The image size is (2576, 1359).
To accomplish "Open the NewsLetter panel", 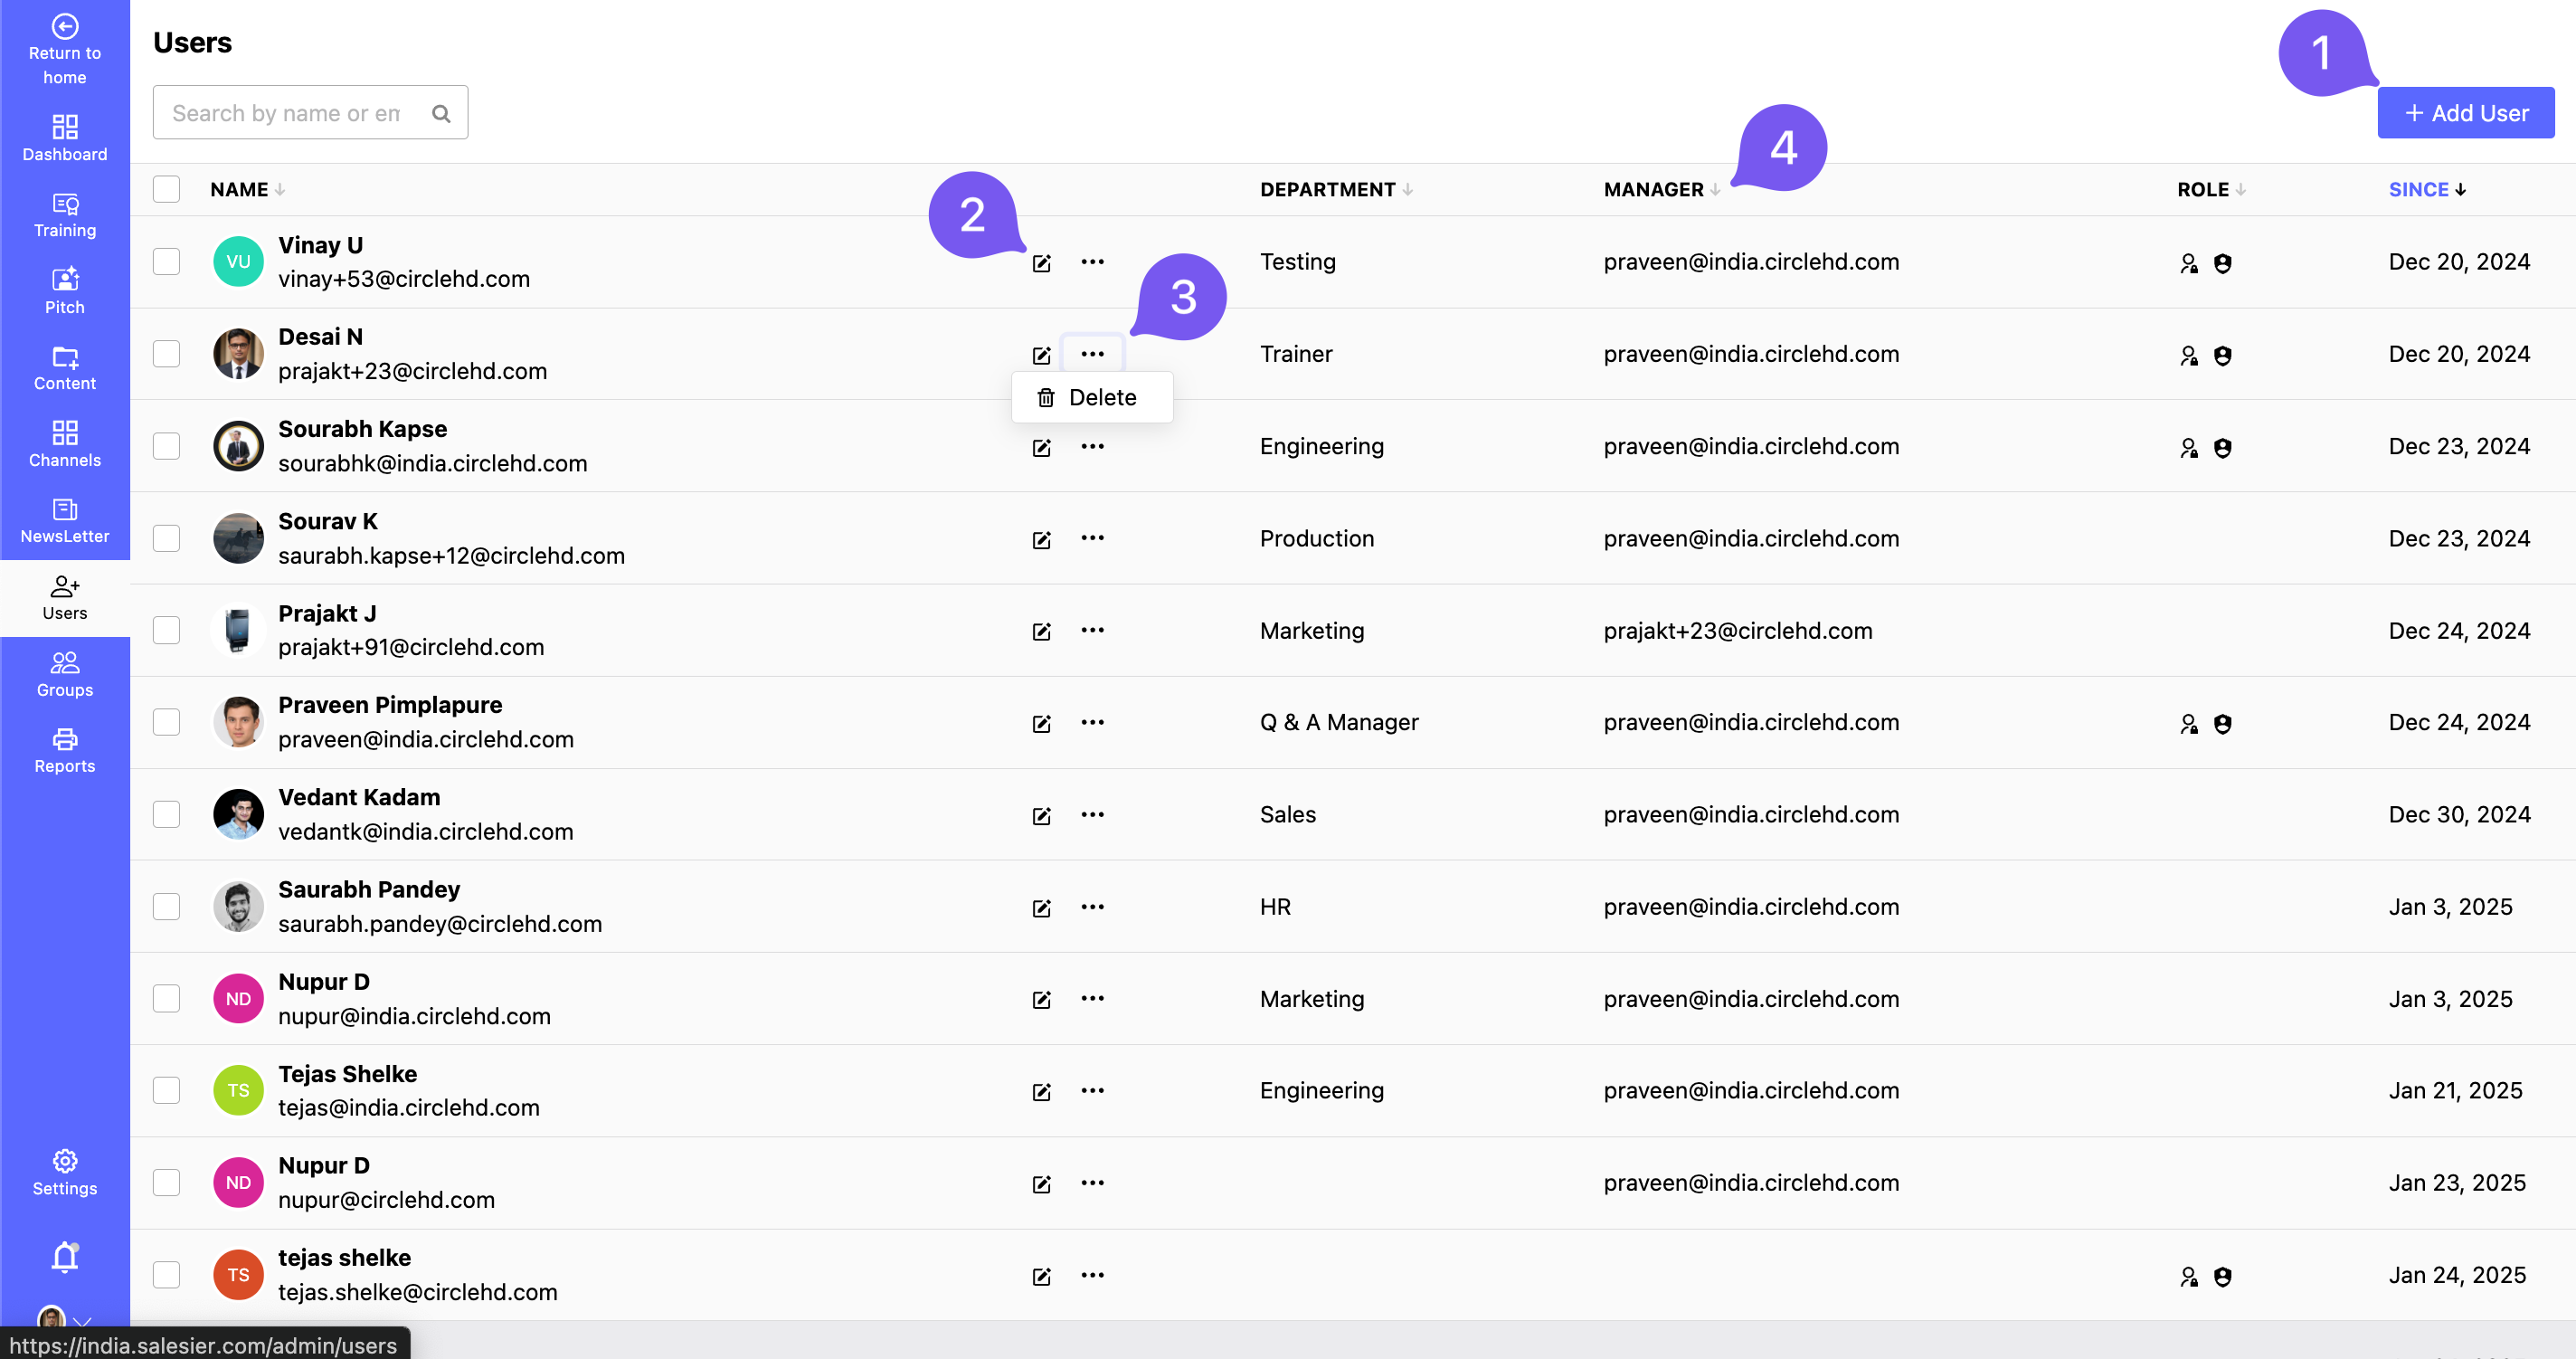I will point(64,521).
